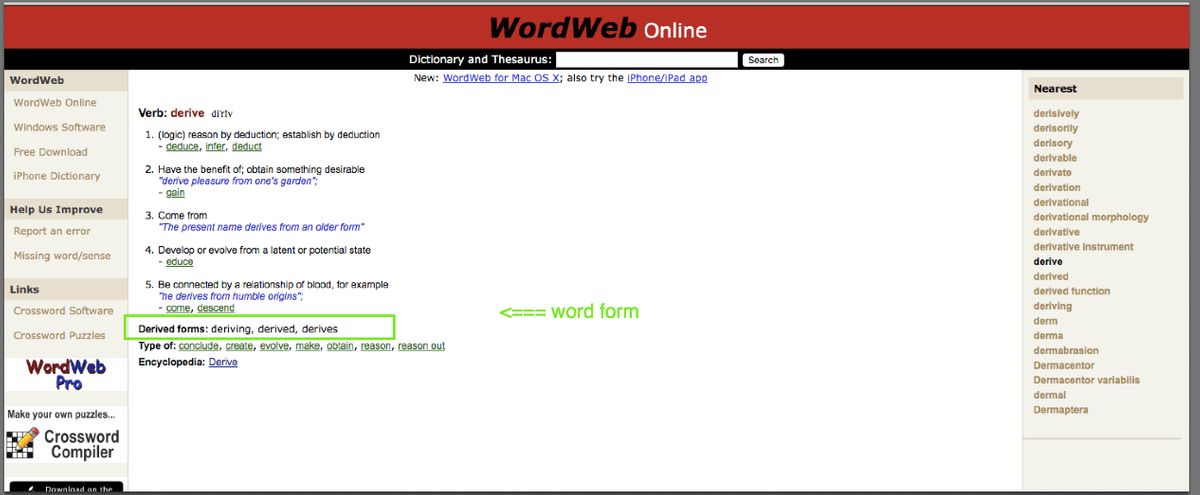The height and width of the screenshot is (495, 1200).
Task: Click the Verb: derive headword
Action: 171,113
